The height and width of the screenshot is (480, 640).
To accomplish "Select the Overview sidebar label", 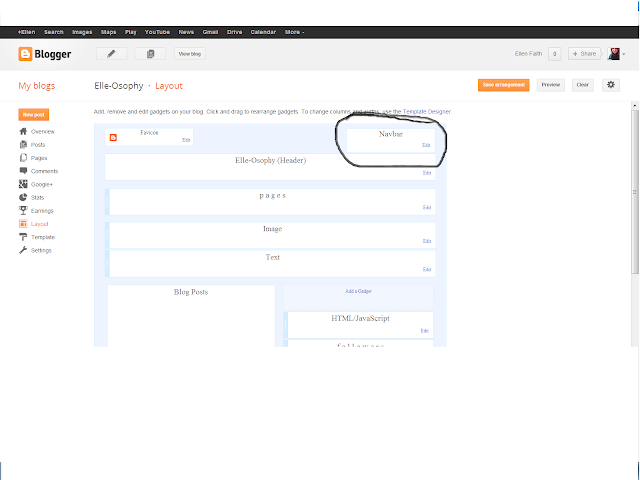I will click(x=43, y=131).
